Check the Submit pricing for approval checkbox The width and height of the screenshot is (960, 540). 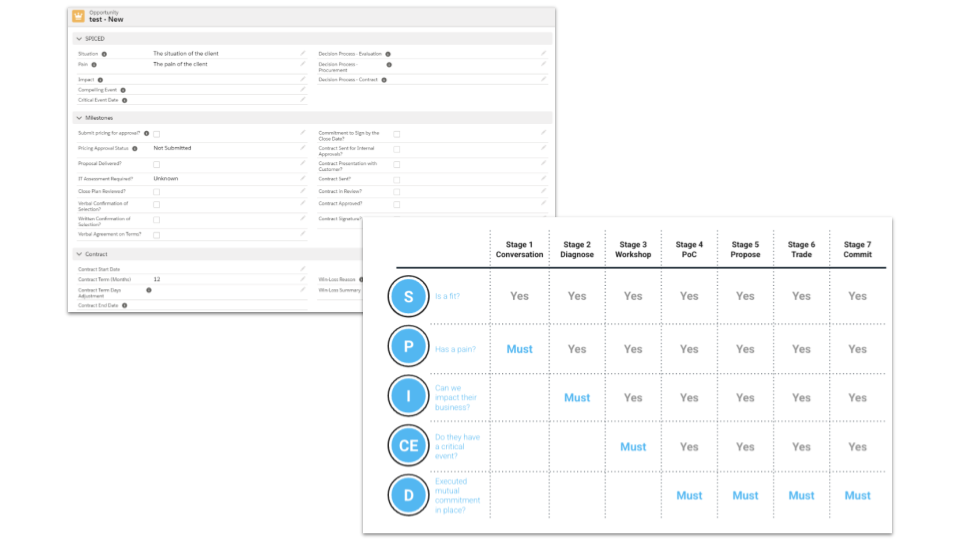pyautogui.click(x=156, y=133)
